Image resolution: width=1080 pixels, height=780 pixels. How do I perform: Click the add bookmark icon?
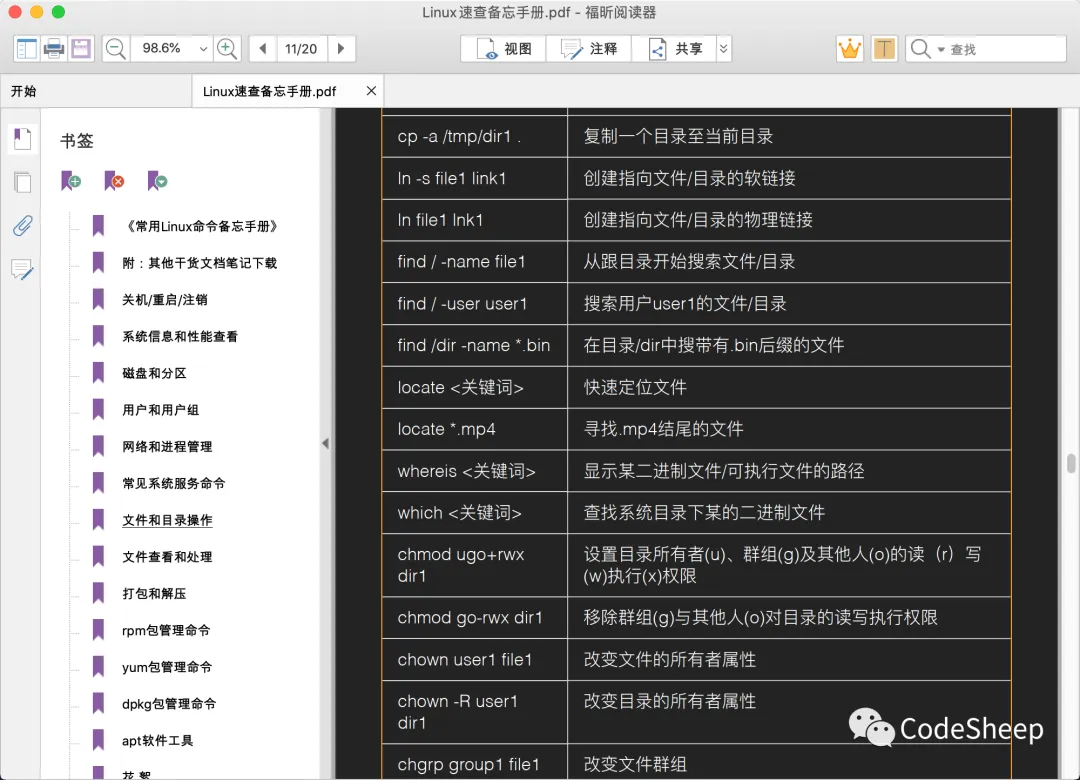click(x=71, y=181)
